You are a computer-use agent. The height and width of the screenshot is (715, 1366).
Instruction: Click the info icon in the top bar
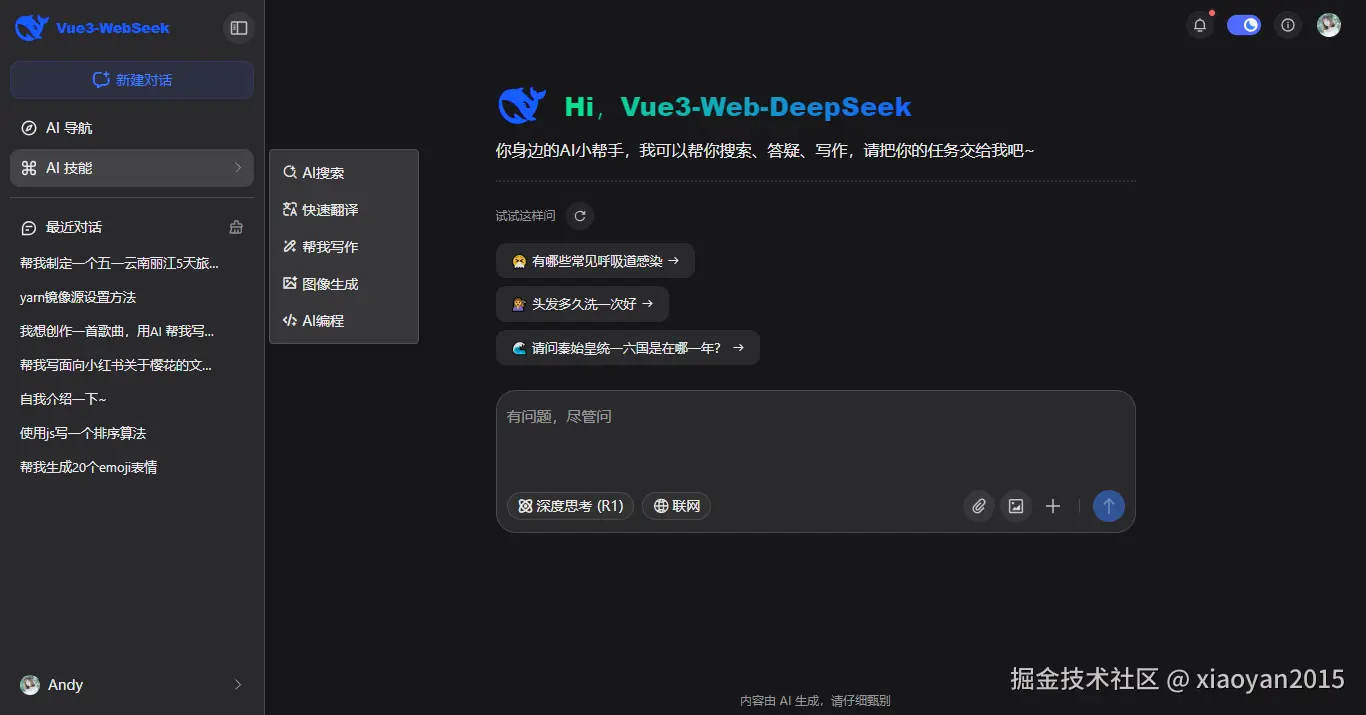(x=1288, y=25)
